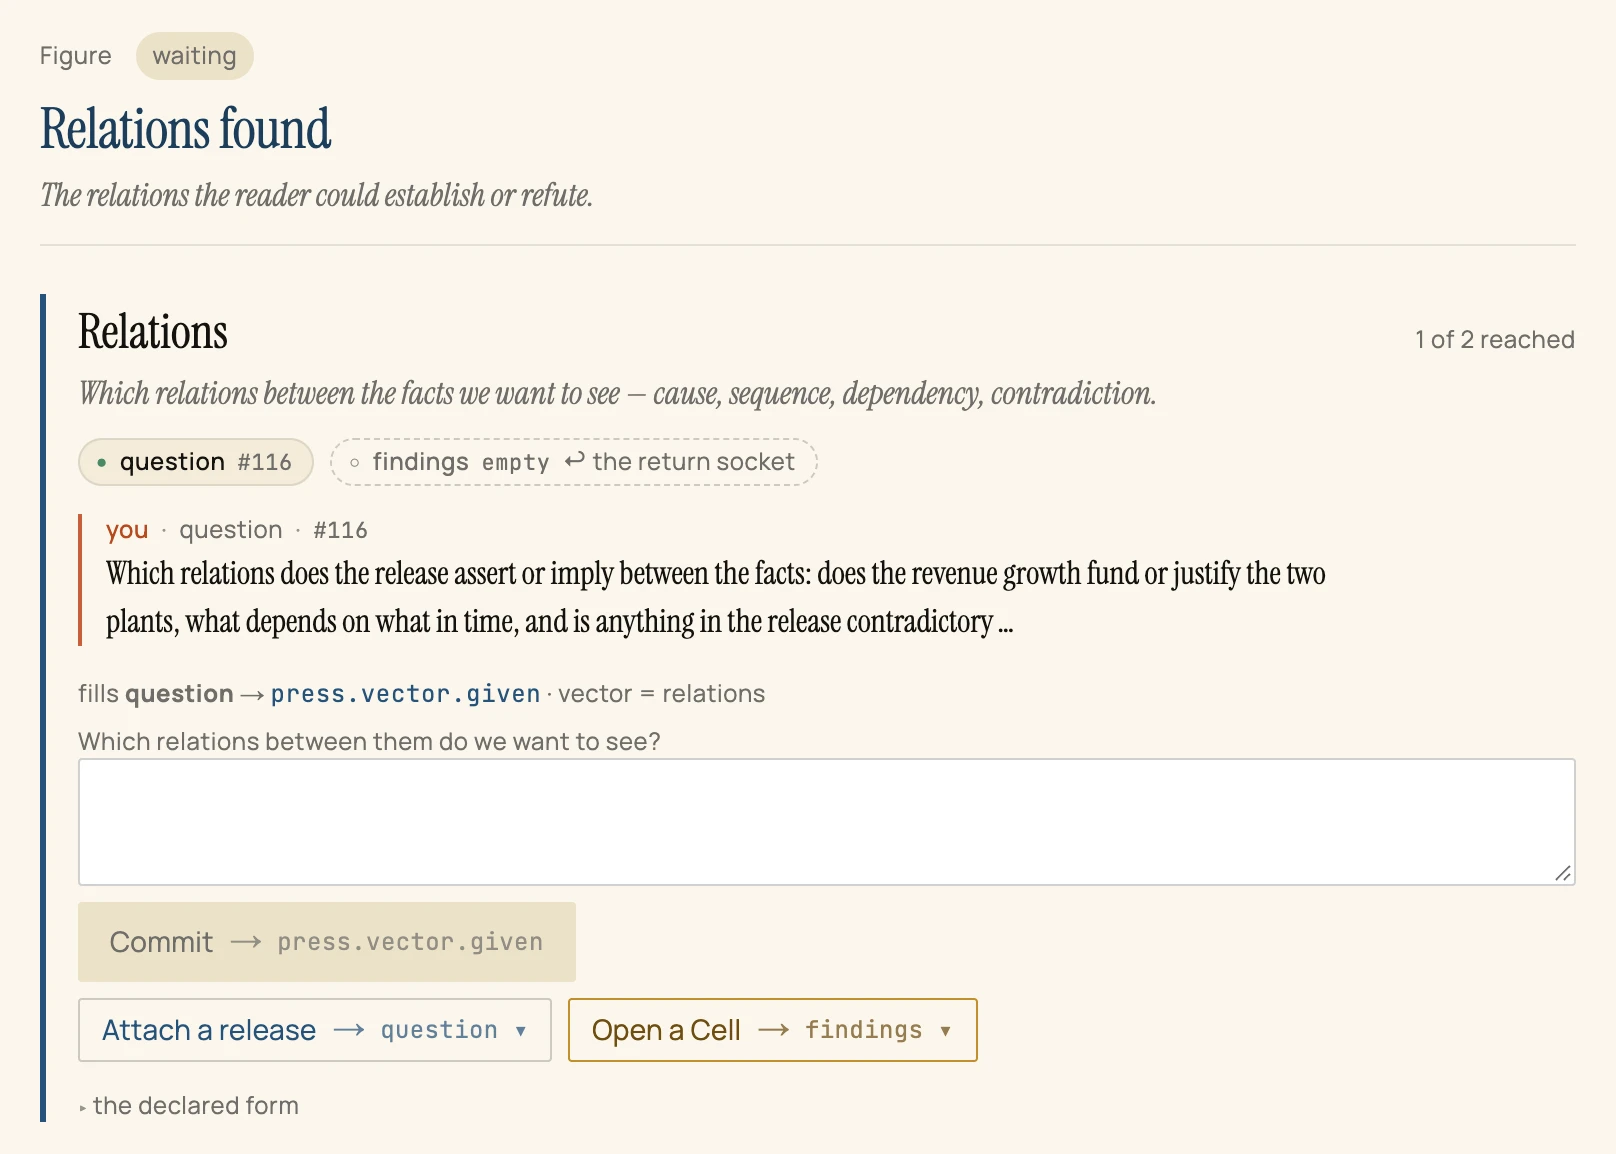Open the dropdown caret next to findings
Screen dimensions: 1616x1154
click(945, 1031)
